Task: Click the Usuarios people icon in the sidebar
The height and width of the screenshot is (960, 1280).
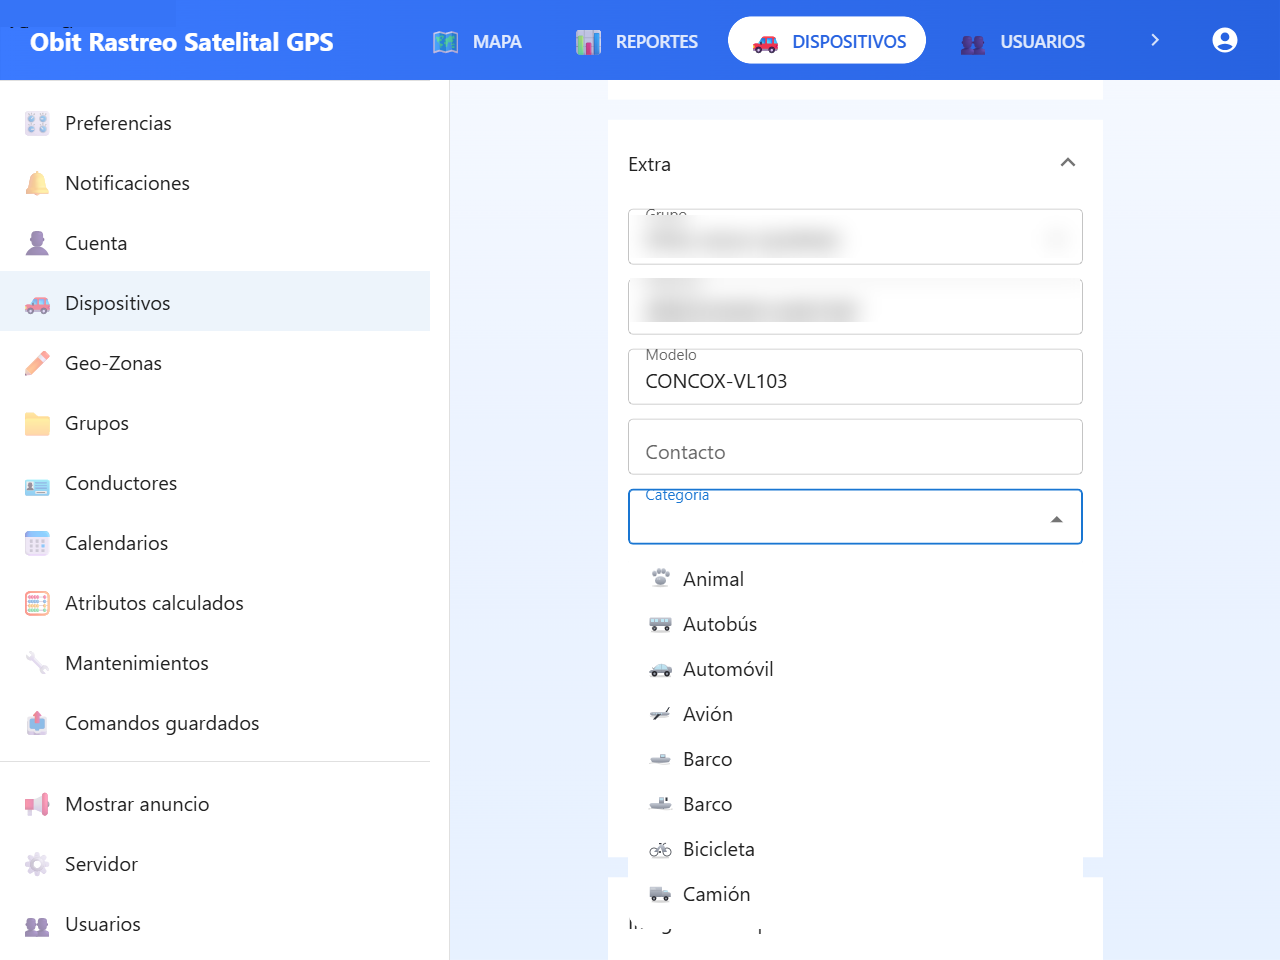Action: pyautogui.click(x=37, y=925)
